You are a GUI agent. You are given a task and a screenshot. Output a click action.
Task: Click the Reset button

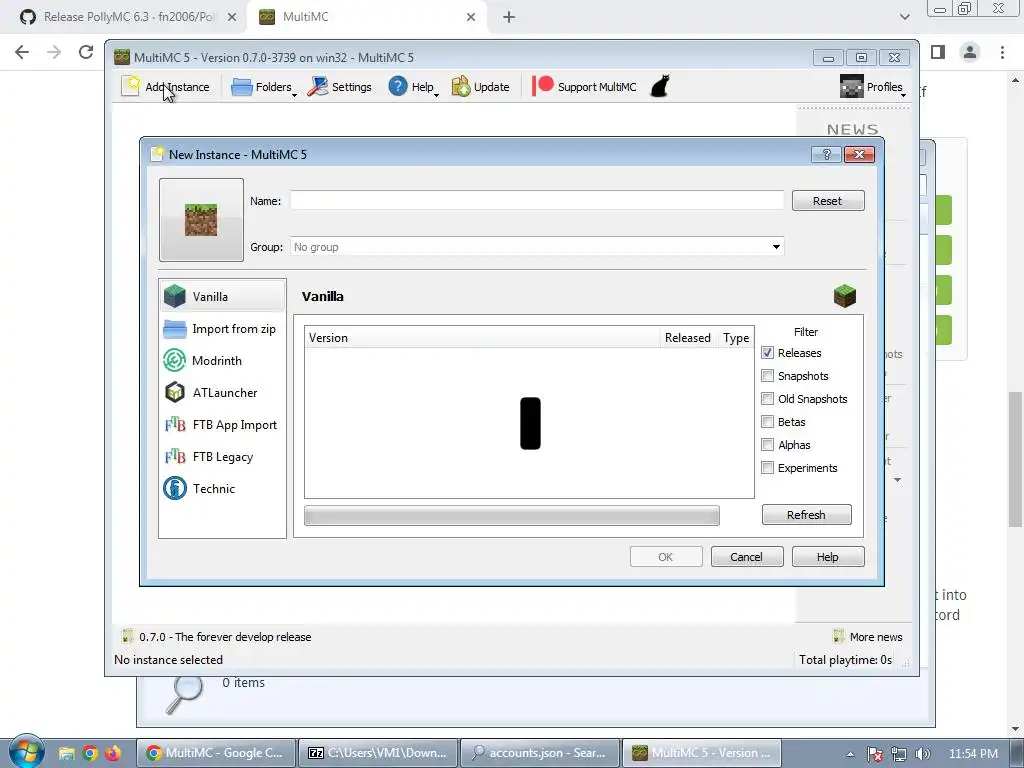coord(827,200)
